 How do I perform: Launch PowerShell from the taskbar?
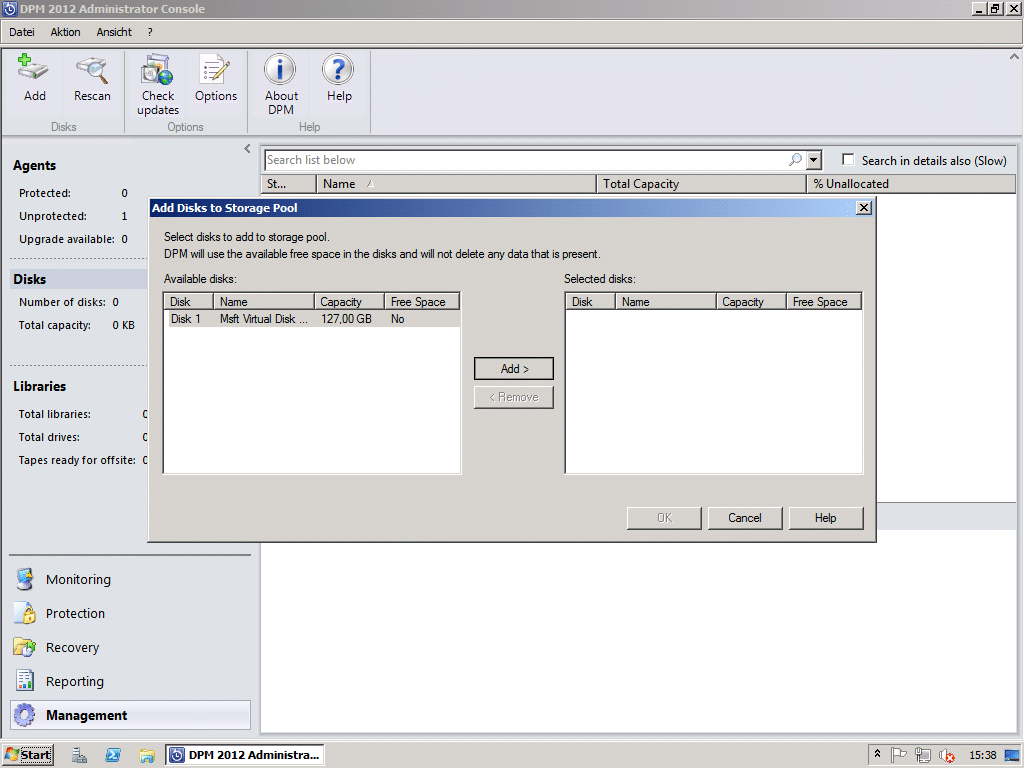113,755
